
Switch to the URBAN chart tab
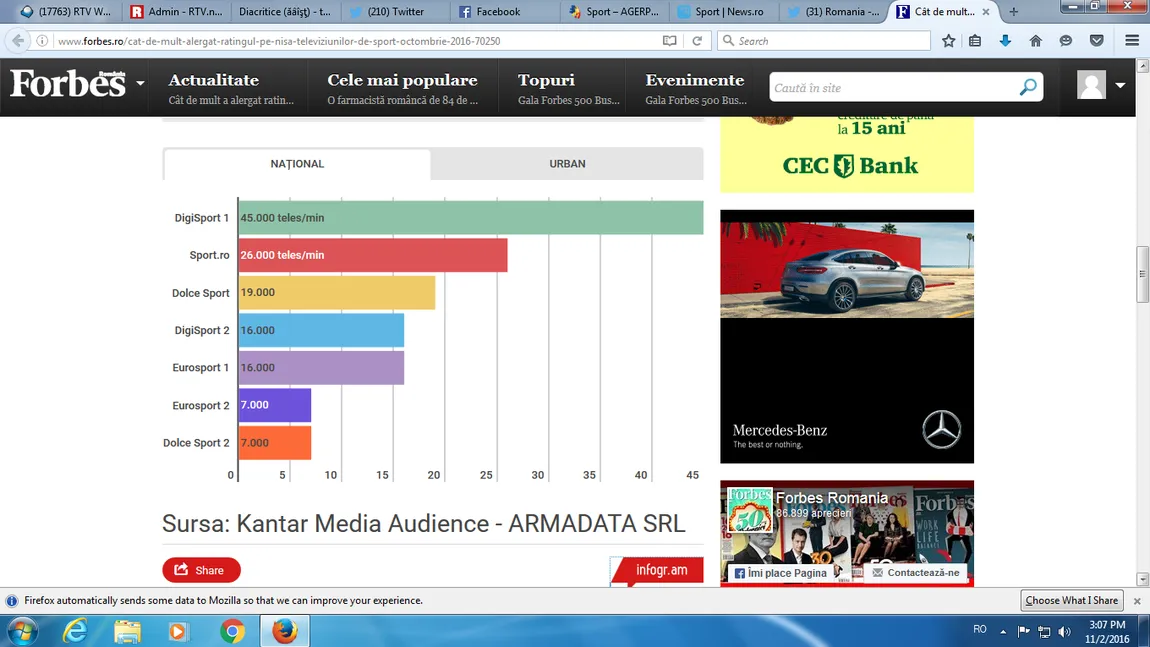click(567, 164)
